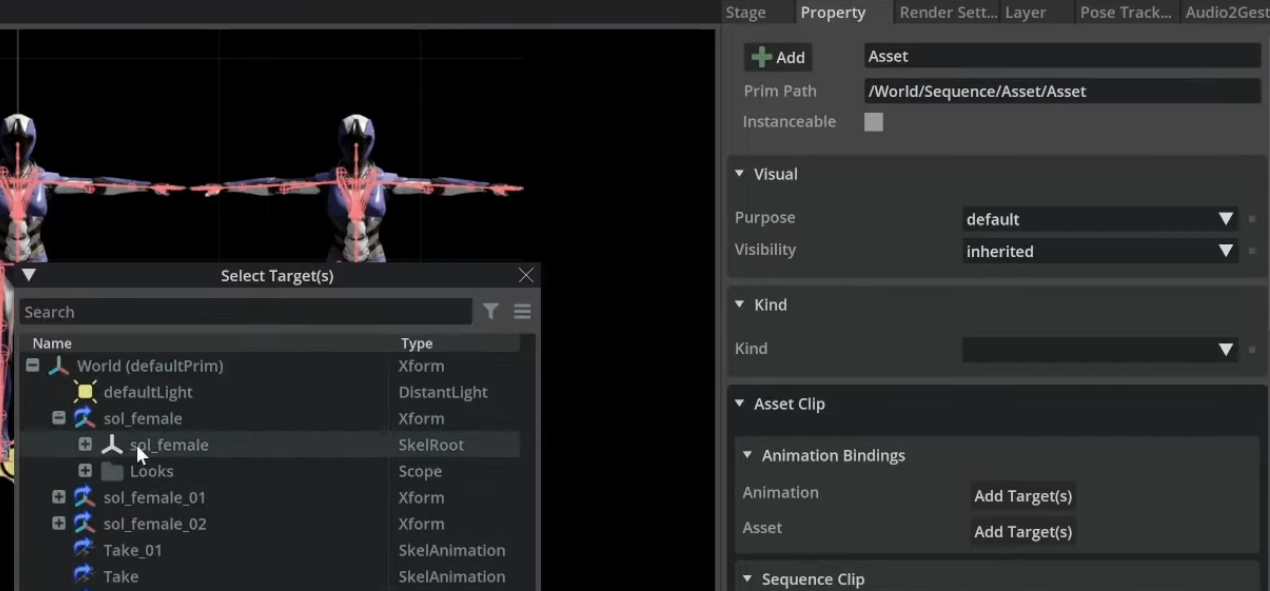This screenshot has height=591, width=1270.
Task: Click the prim name field showing Asset
Action: pos(1062,56)
